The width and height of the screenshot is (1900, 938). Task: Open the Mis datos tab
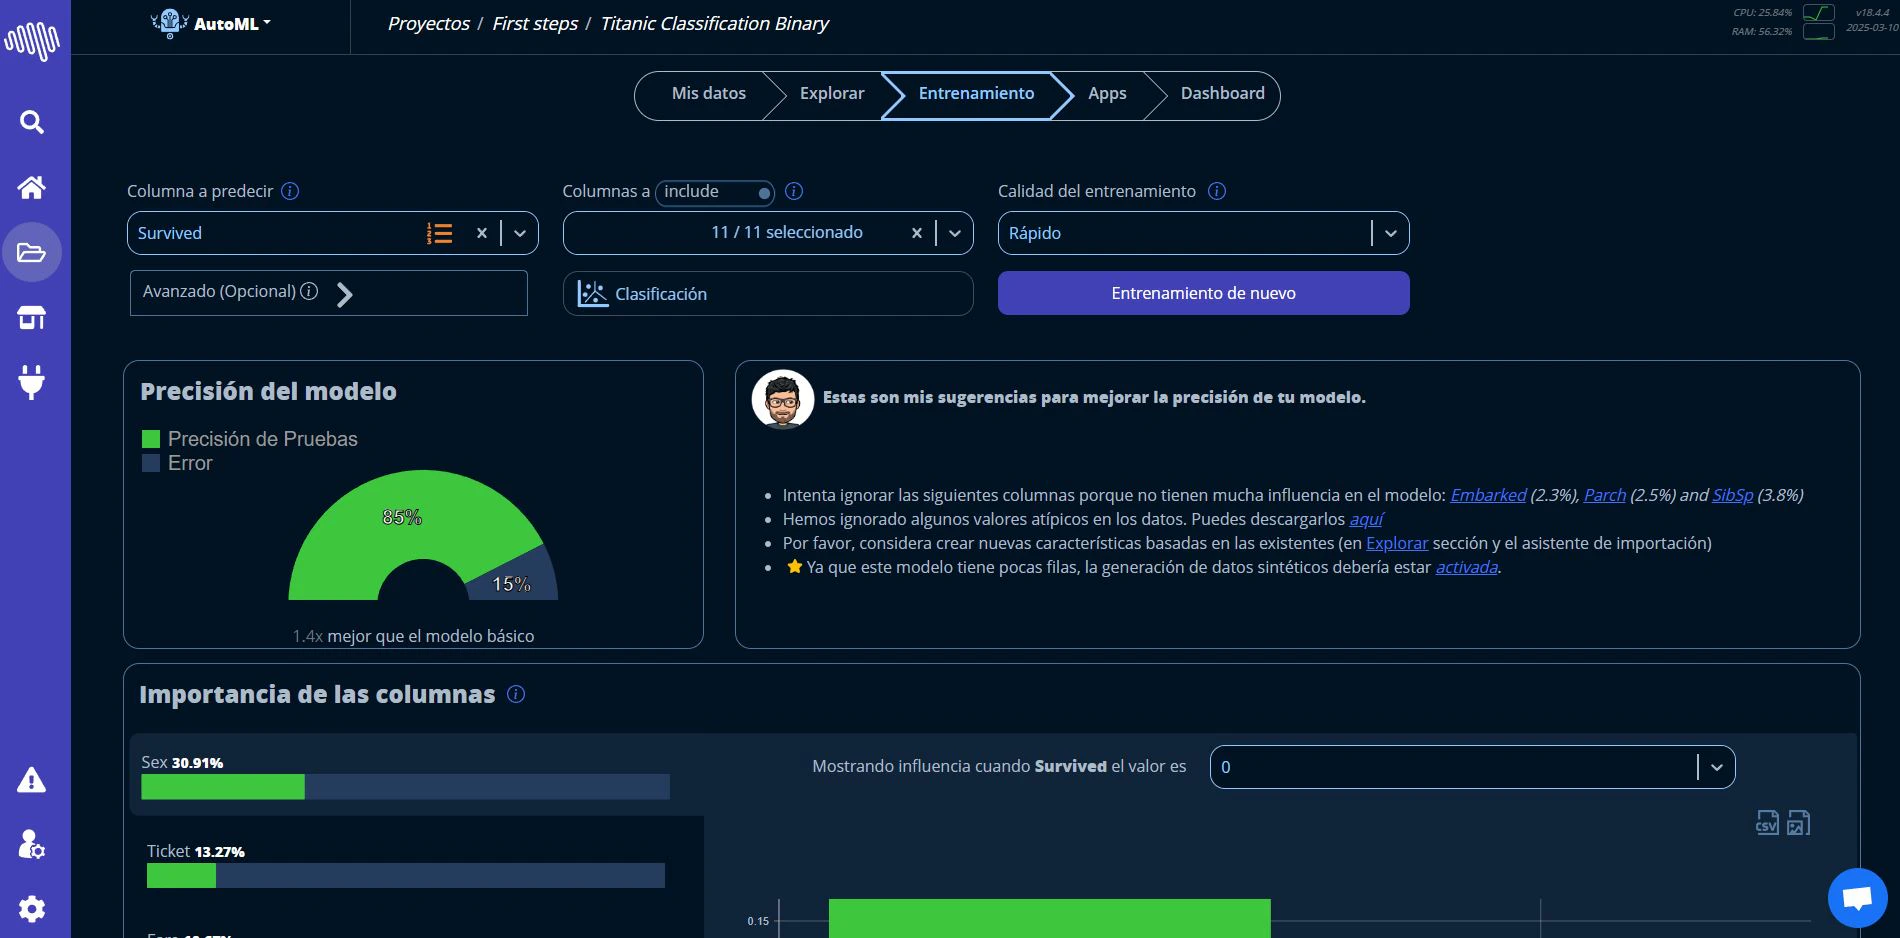[x=708, y=93]
